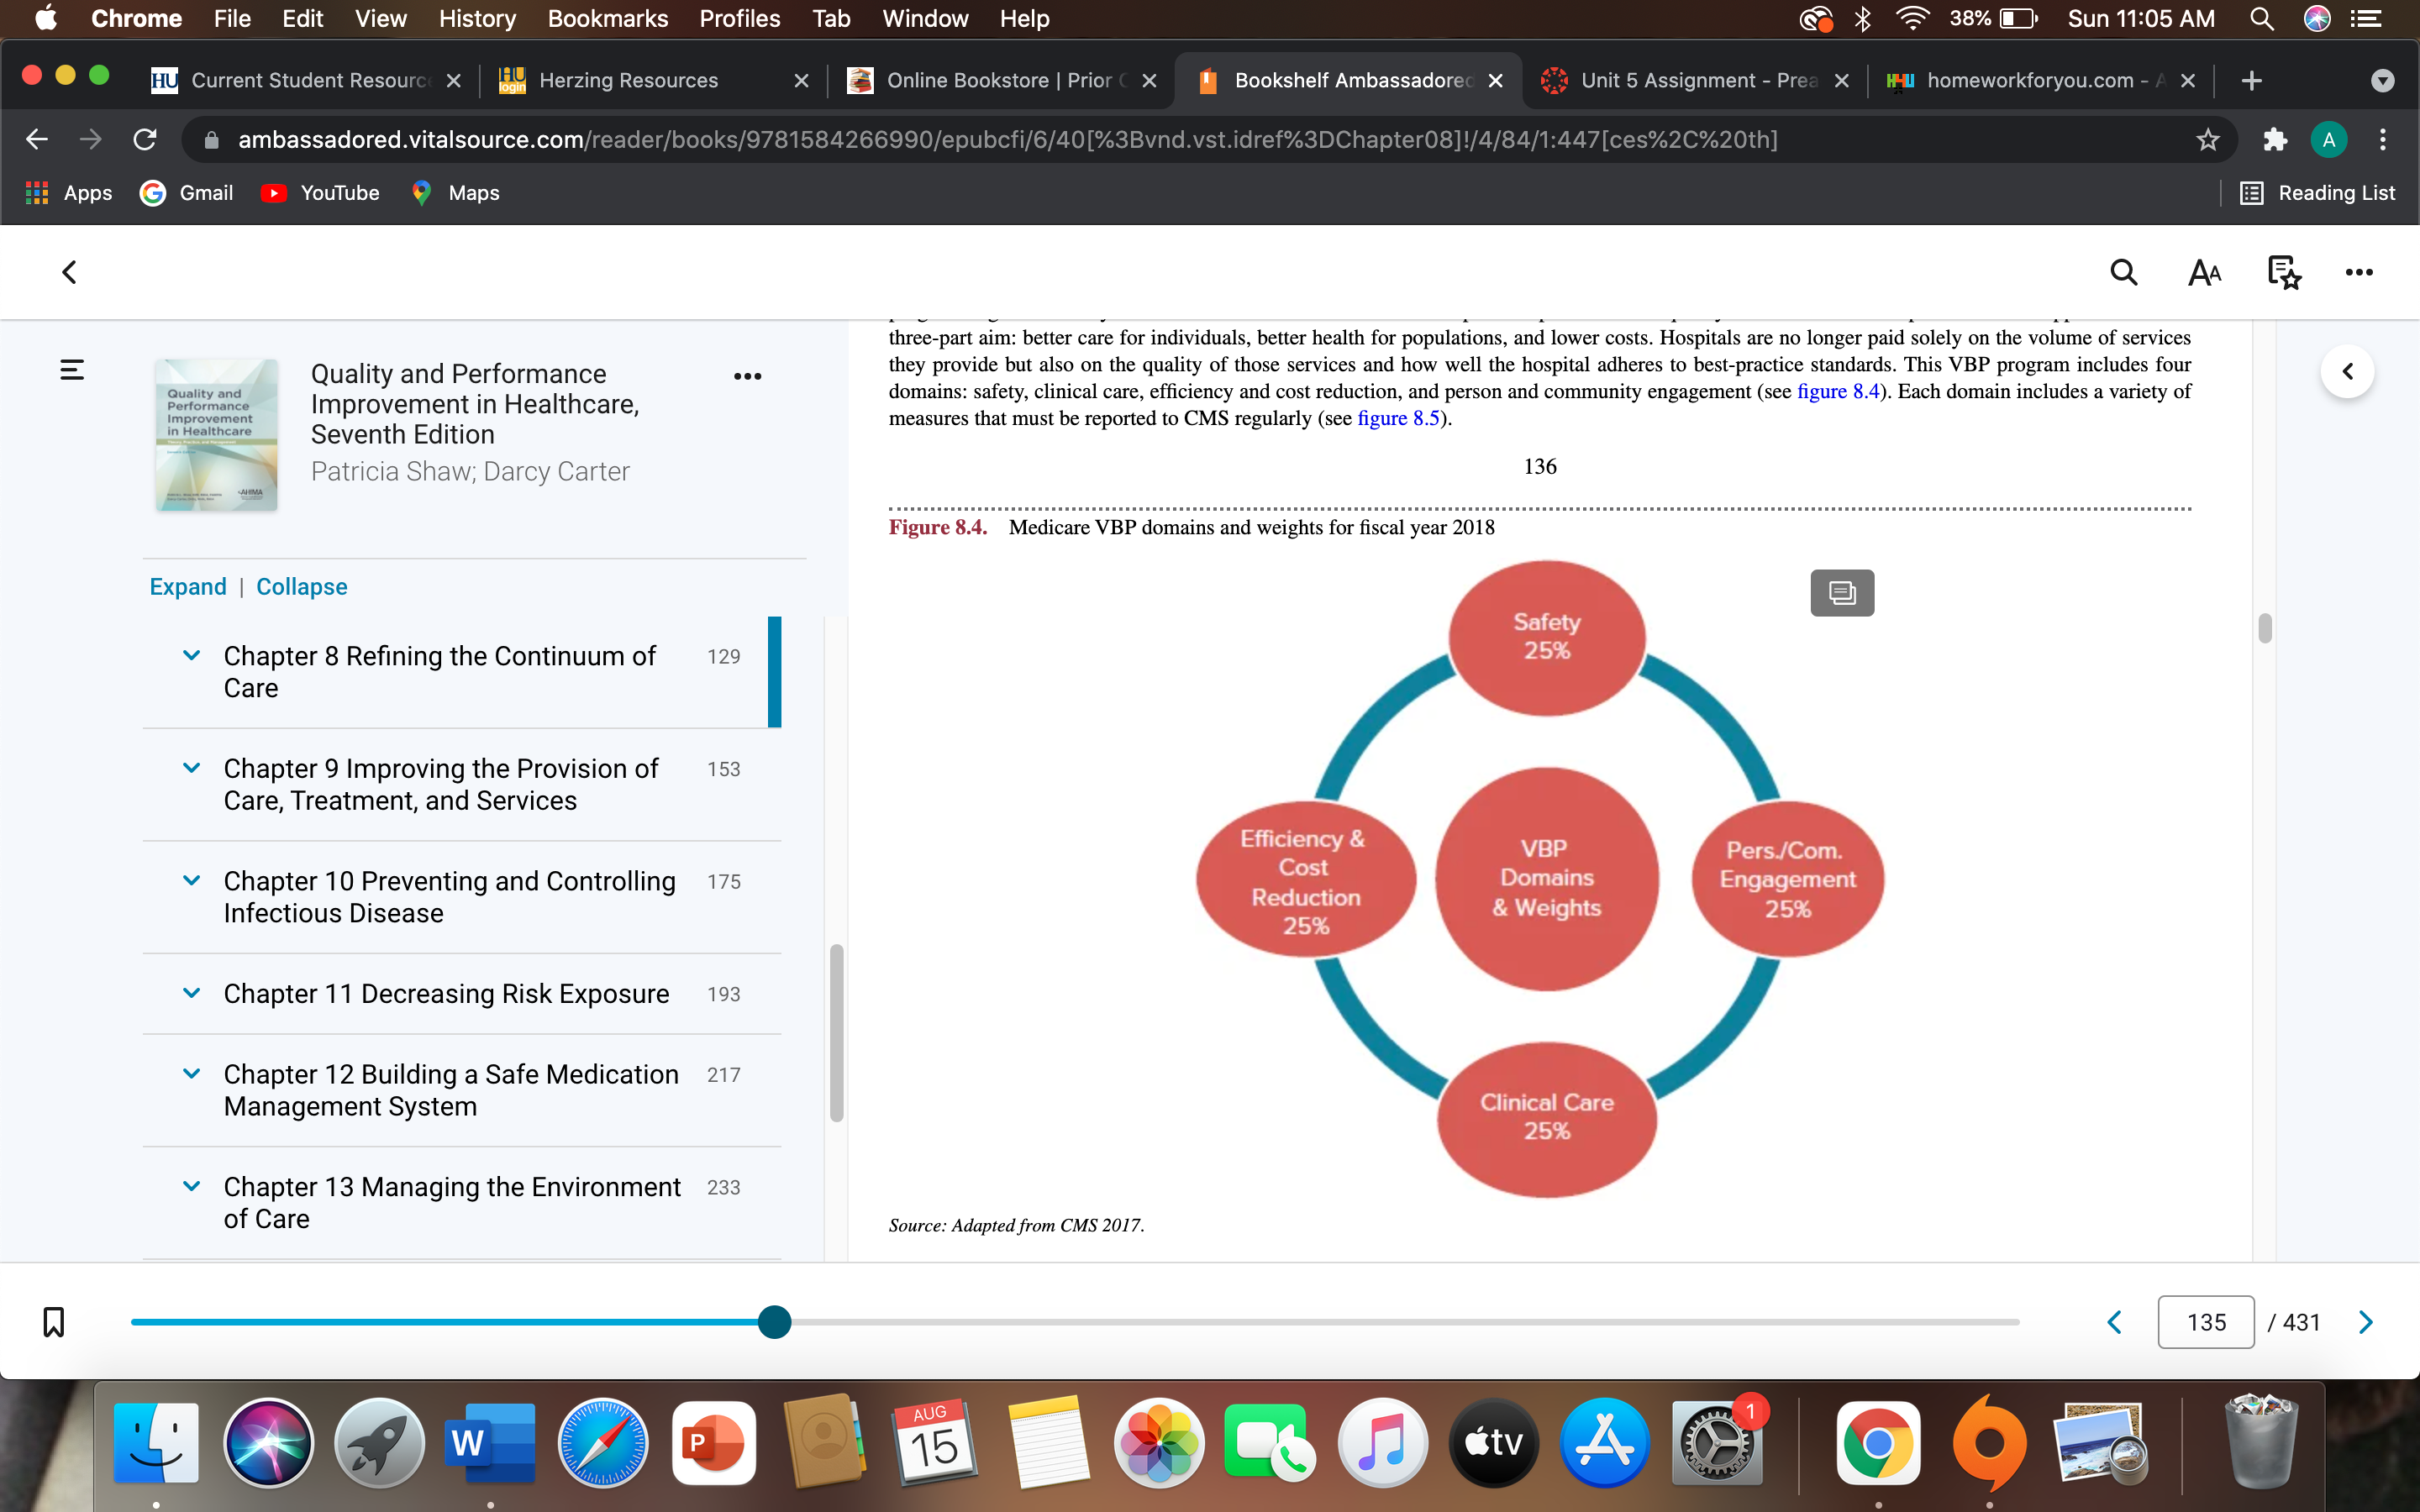Open Chapter 11 Decreasing Risk Exposure

tap(446, 993)
